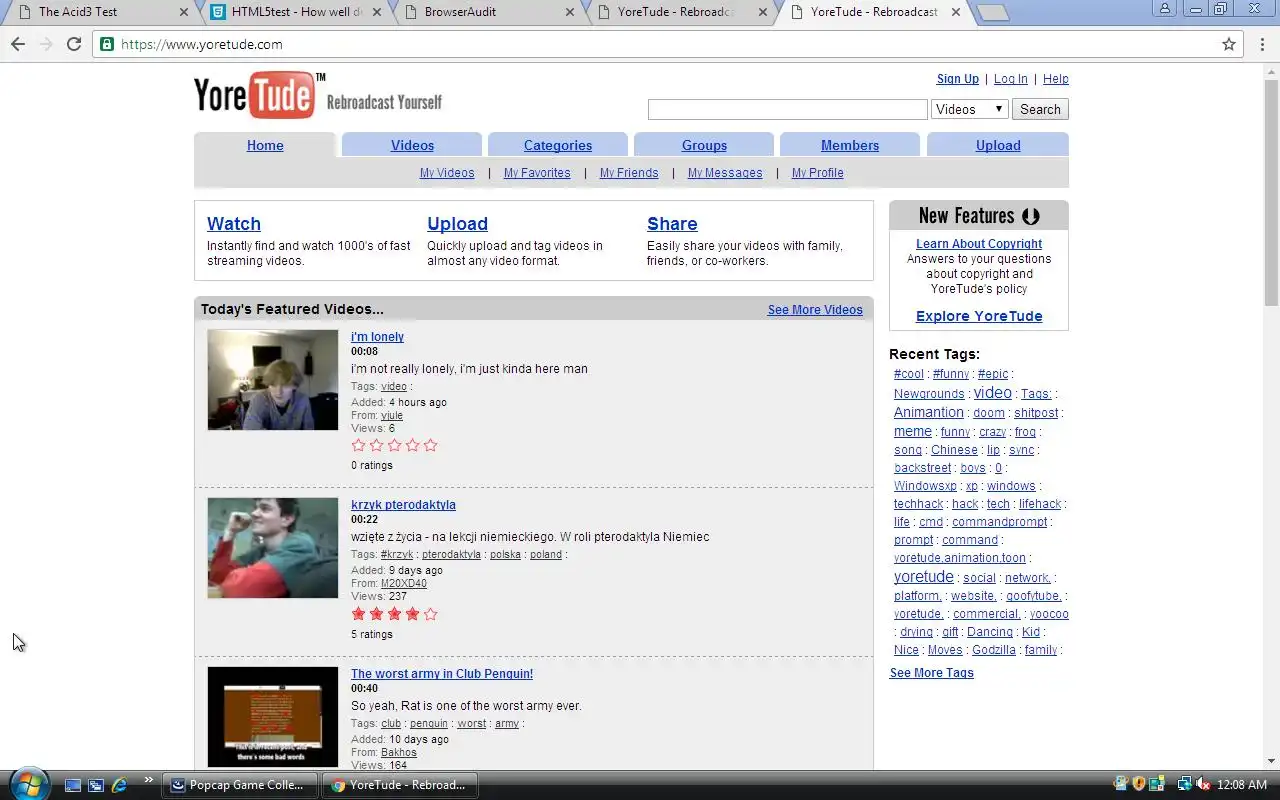Bookmark this page with the star icon
The width and height of the screenshot is (1280, 800).
[x=1229, y=44]
